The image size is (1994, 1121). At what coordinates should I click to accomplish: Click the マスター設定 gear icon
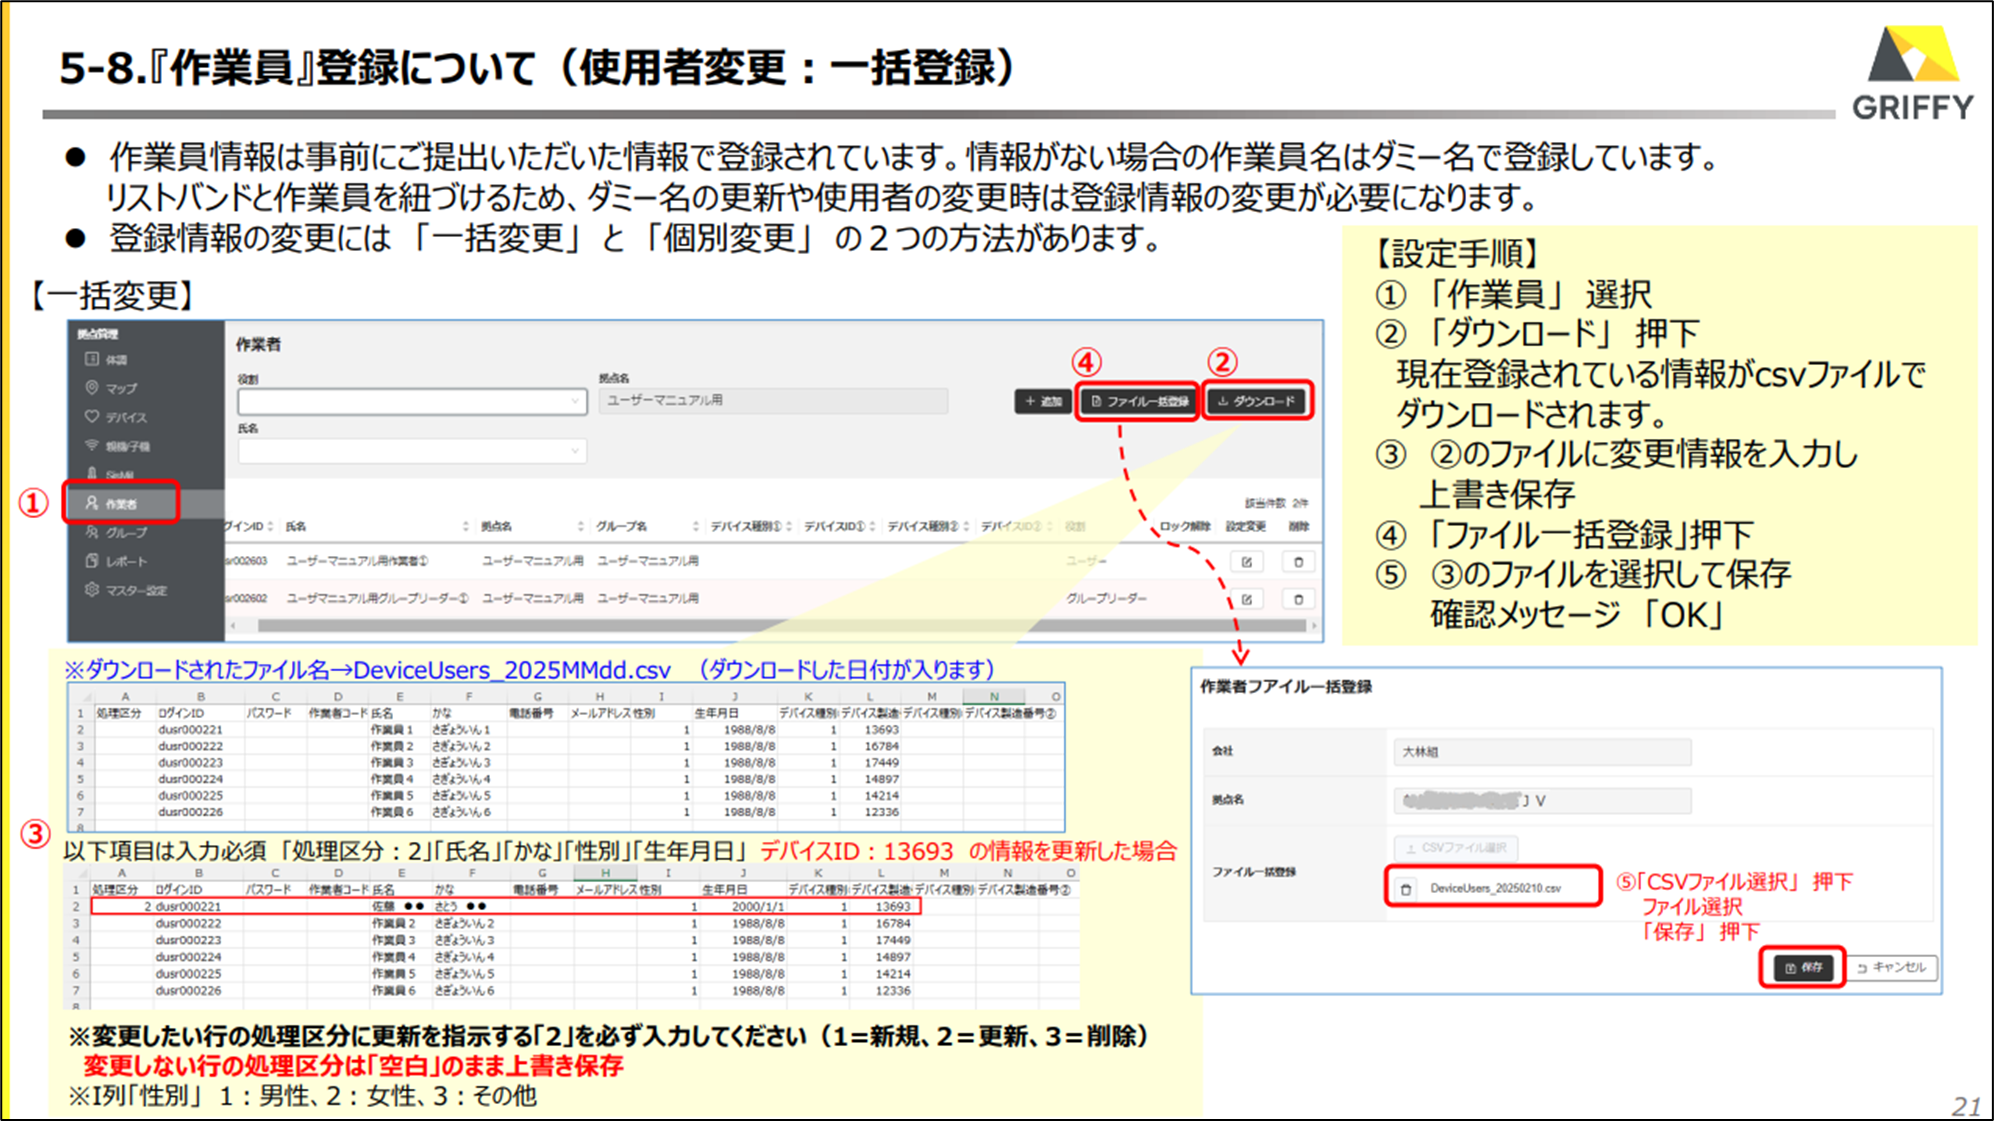[92, 590]
